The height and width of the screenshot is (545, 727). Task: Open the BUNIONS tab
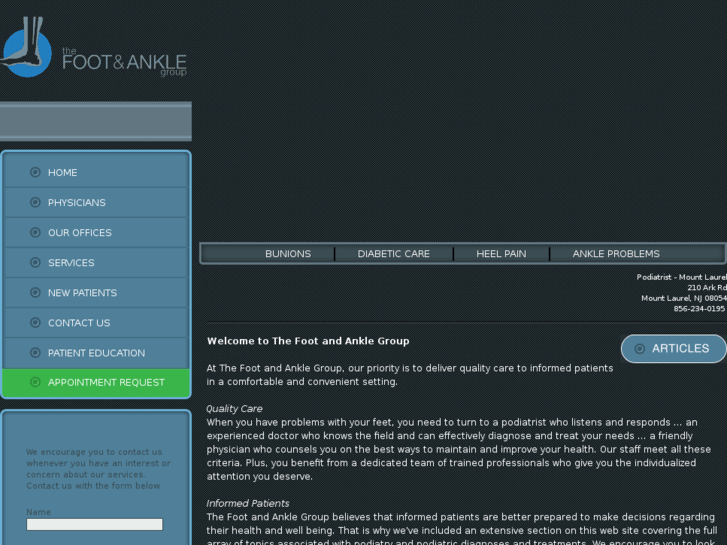click(288, 254)
